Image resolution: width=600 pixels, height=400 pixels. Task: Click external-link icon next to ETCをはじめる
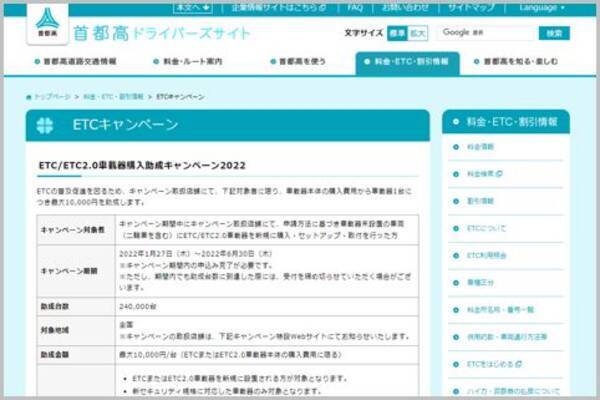518,364
